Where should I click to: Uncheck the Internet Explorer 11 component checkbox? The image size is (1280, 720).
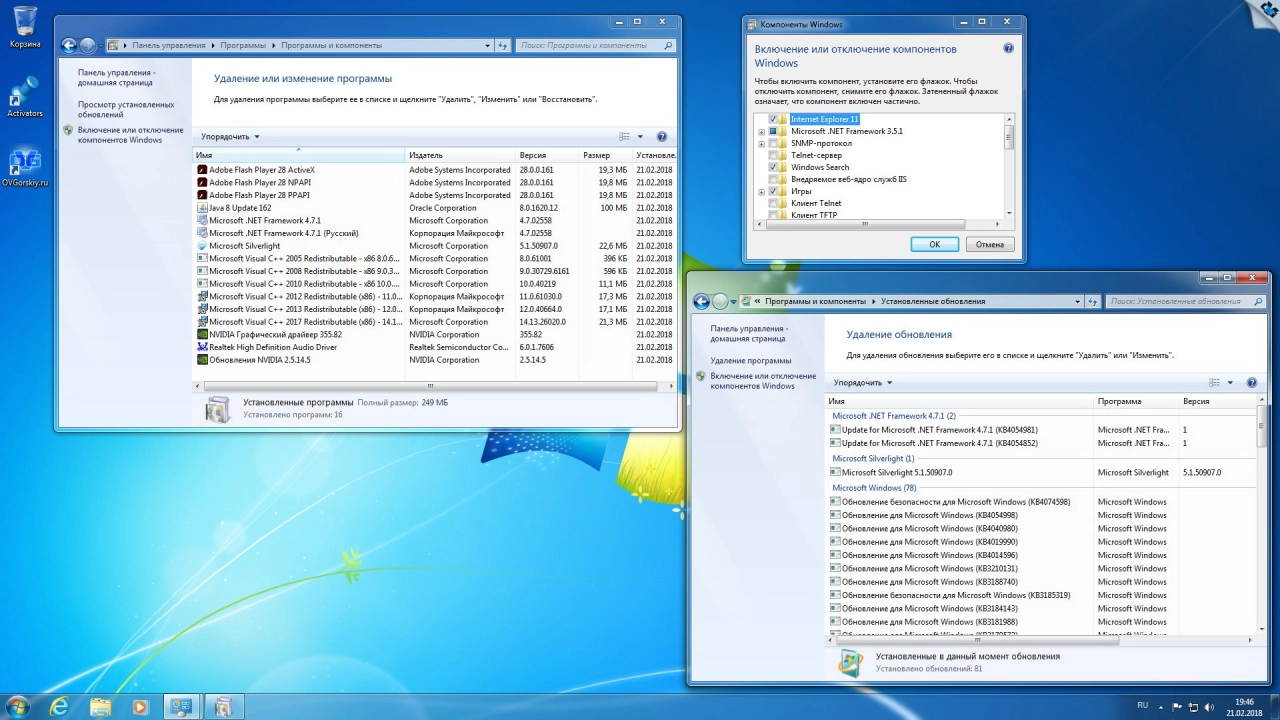pyautogui.click(x=772, y=119)
